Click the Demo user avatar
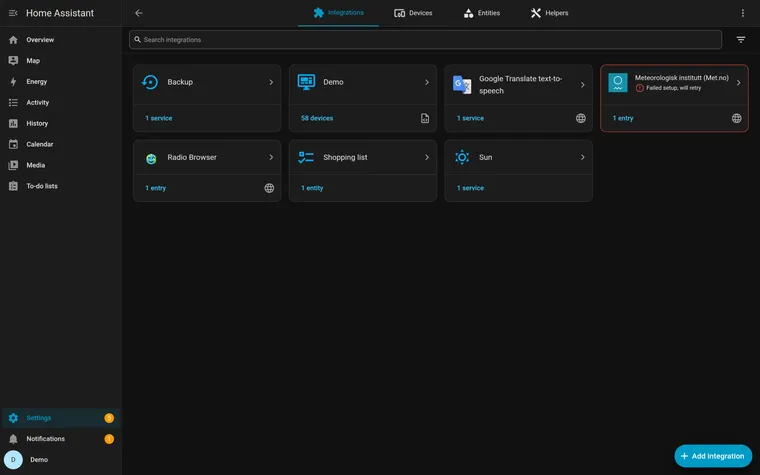 coord(13,459)
